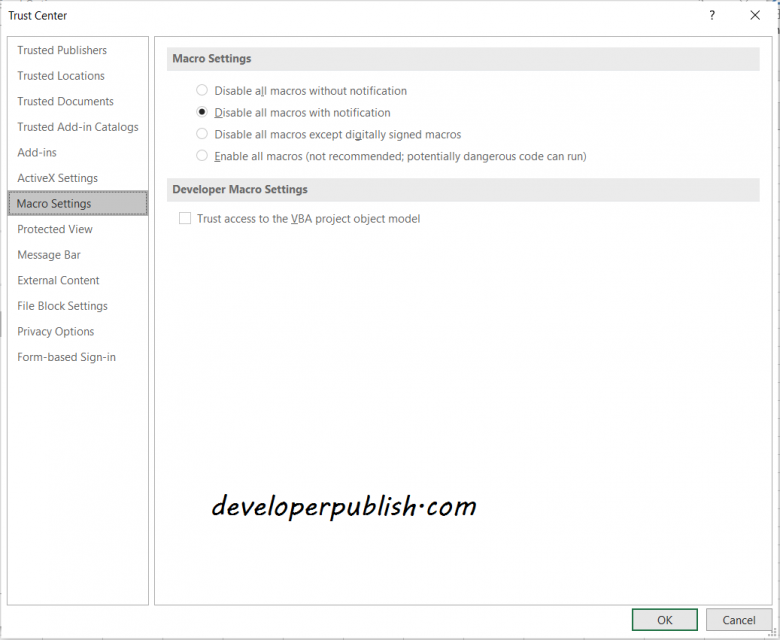The image size is (780, 640).
Task: Select Disable all macros without notification
Action: (202, 91)
